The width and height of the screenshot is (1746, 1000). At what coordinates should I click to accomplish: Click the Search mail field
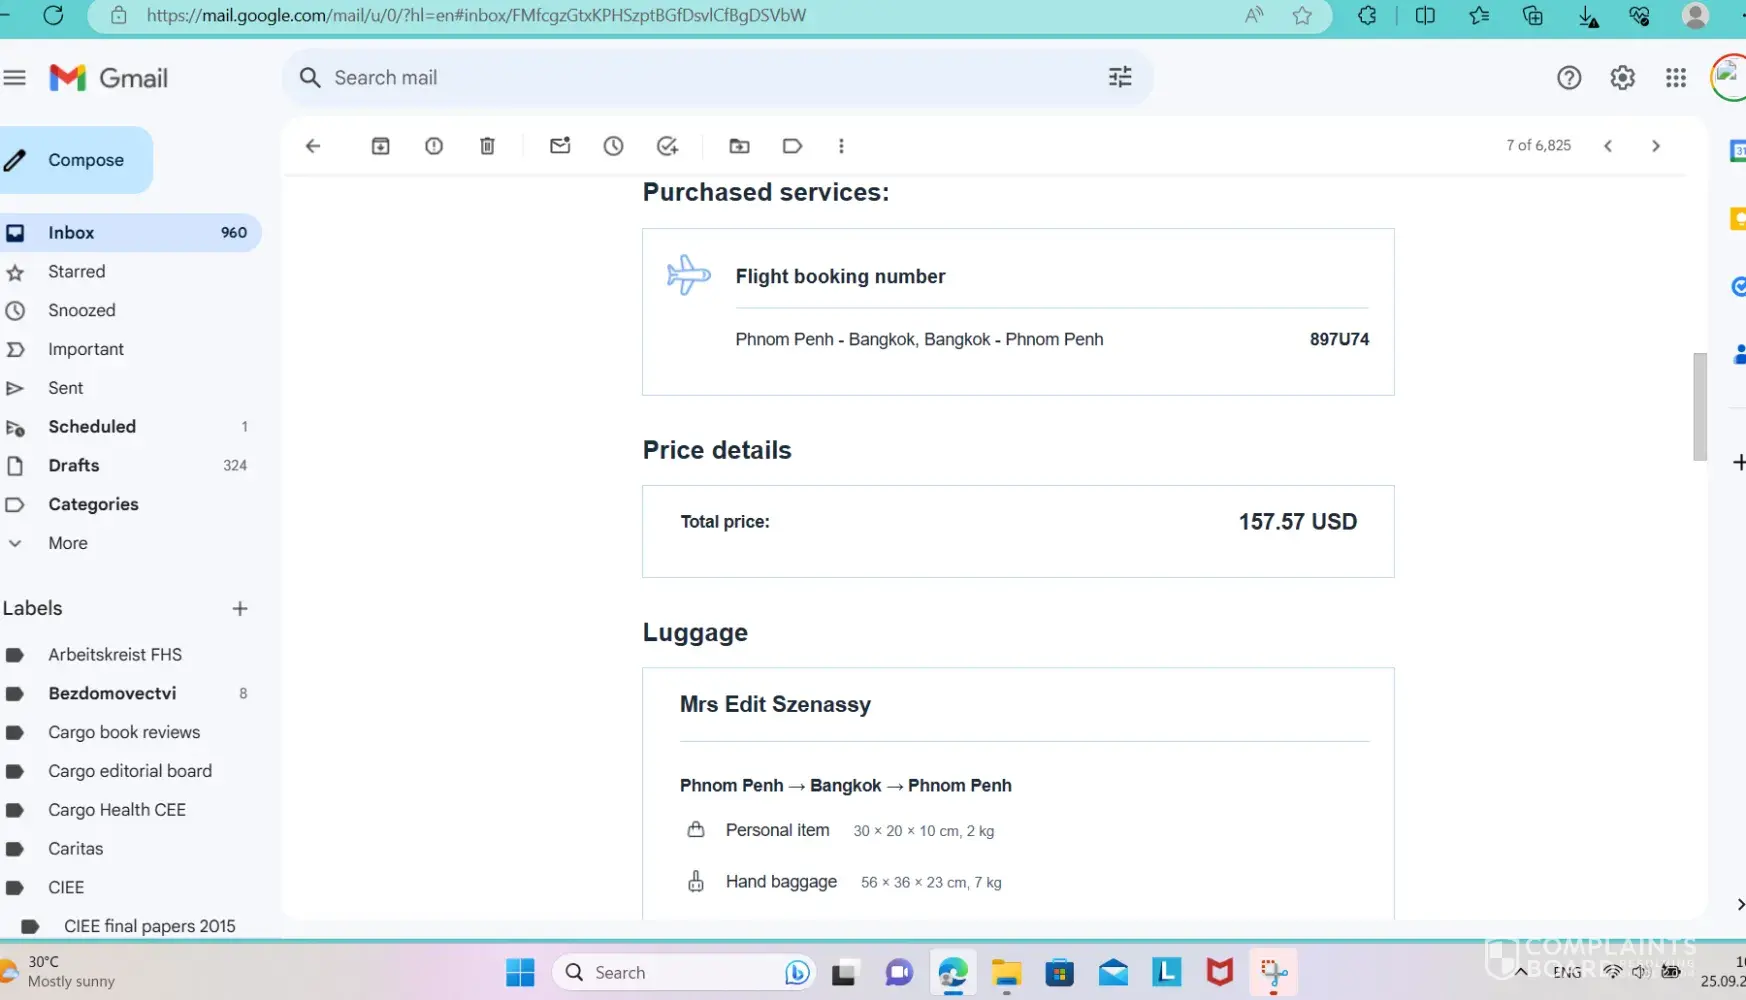click(x=716, y=77)
